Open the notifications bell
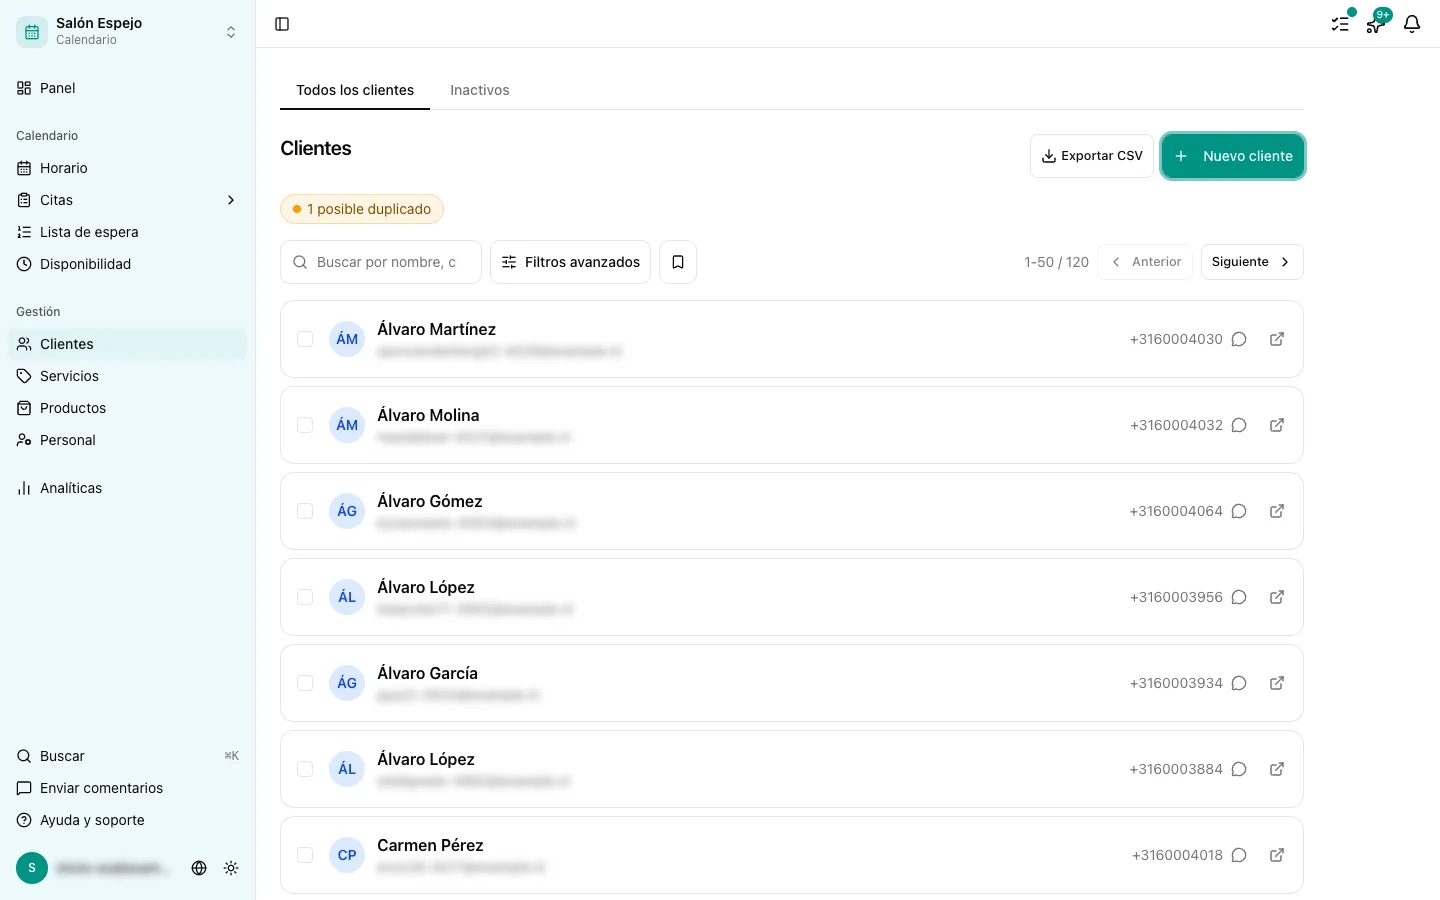 [1412, 24]
